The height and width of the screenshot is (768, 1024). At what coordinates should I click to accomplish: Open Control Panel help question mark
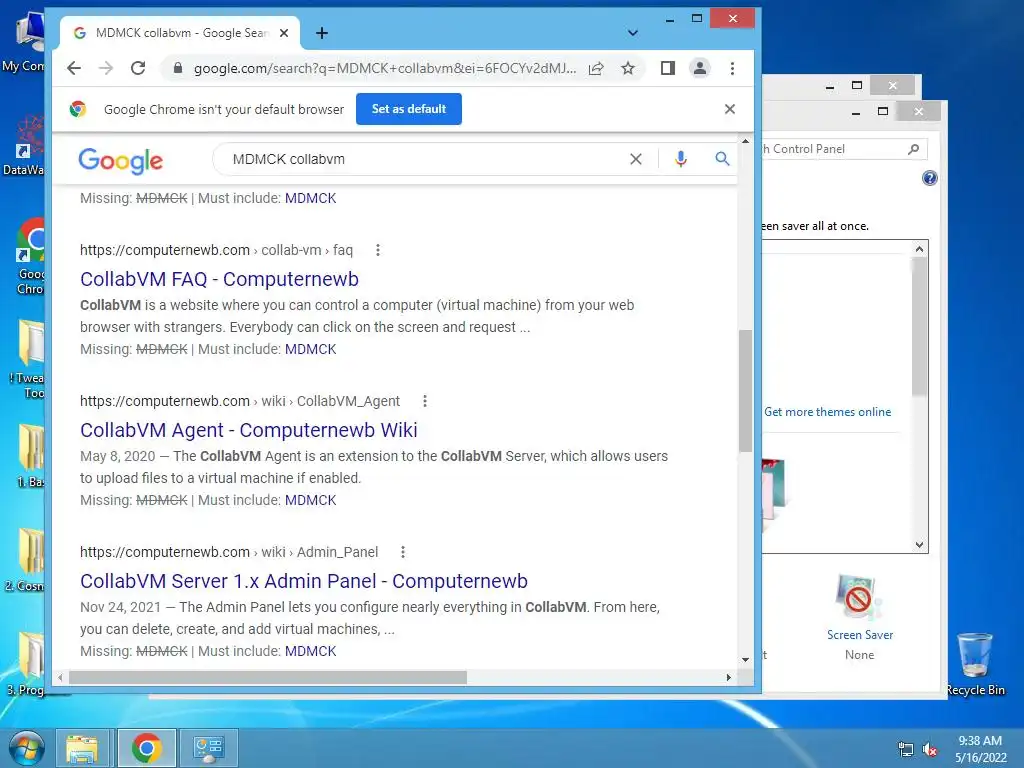click(930, 178)
